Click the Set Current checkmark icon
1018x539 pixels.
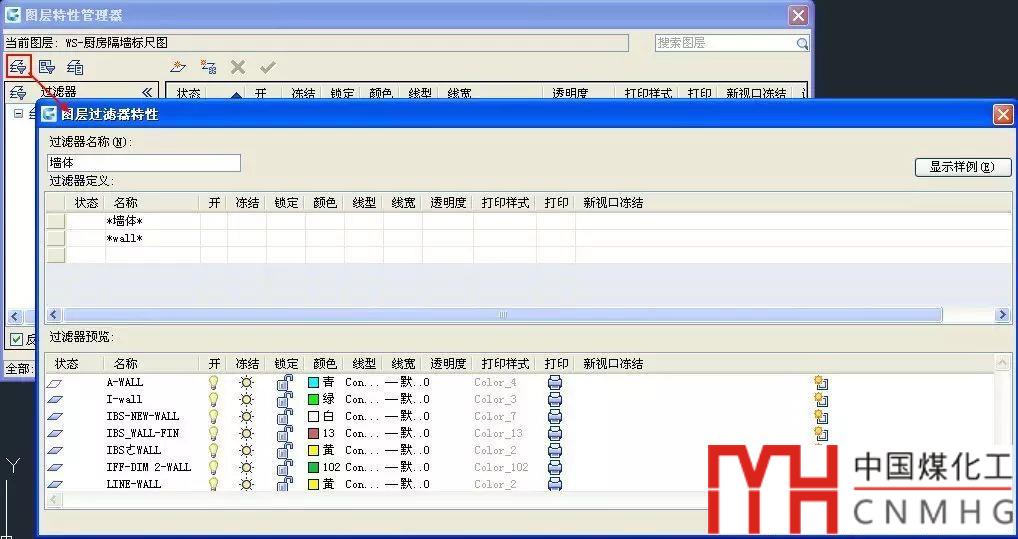click(267, 66)
